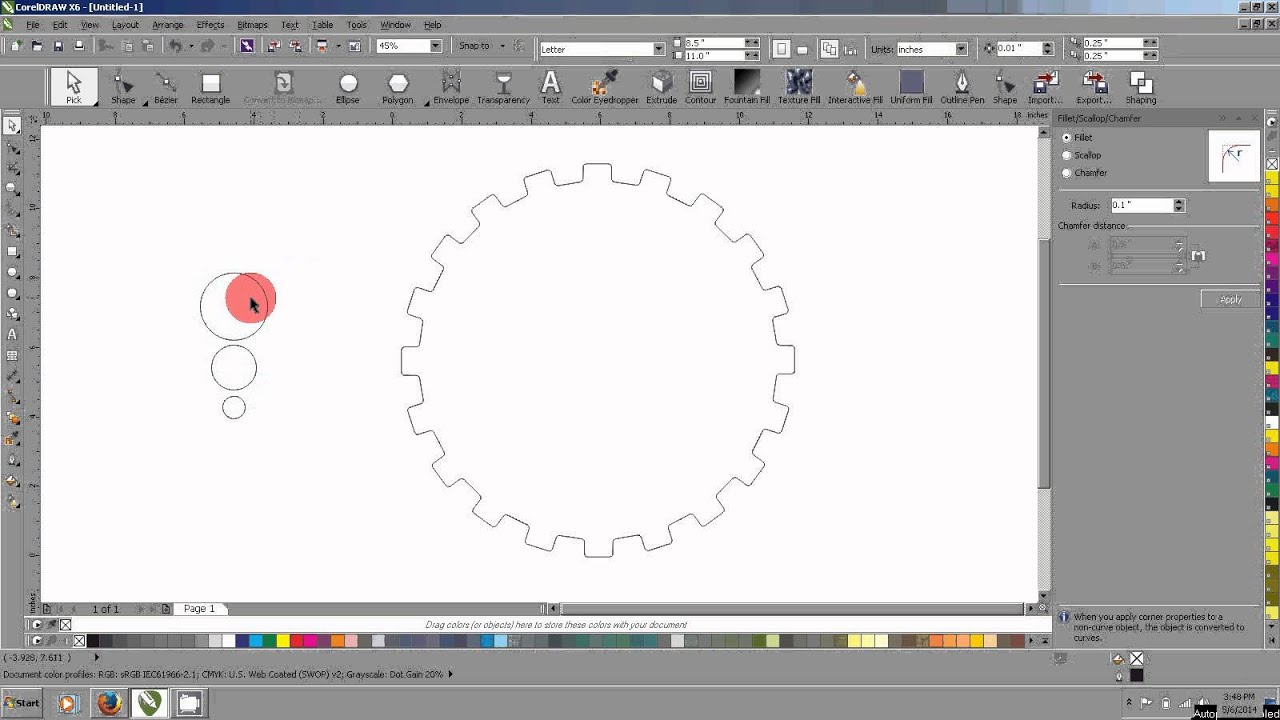1280x720 pixels.
Task: Open Firefox from the taskbar
Action: coord(108,703)
